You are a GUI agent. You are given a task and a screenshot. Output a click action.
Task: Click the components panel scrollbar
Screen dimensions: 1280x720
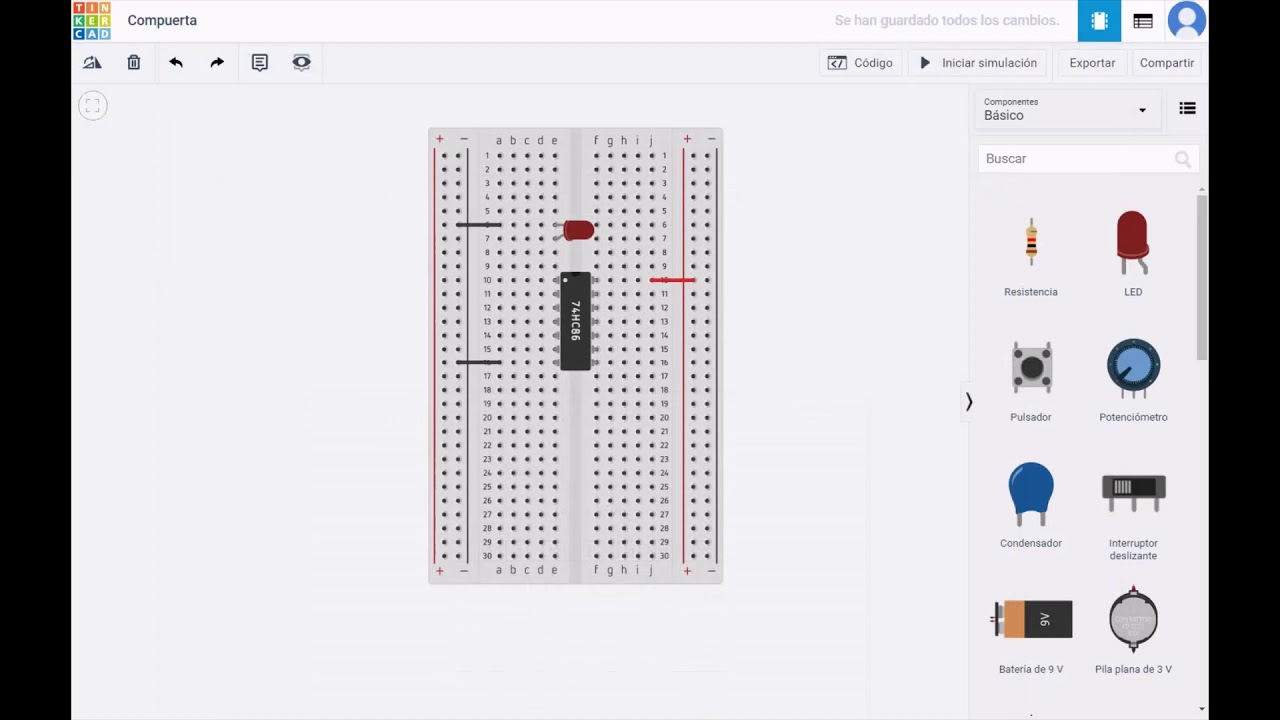(x=1201, y=278)
